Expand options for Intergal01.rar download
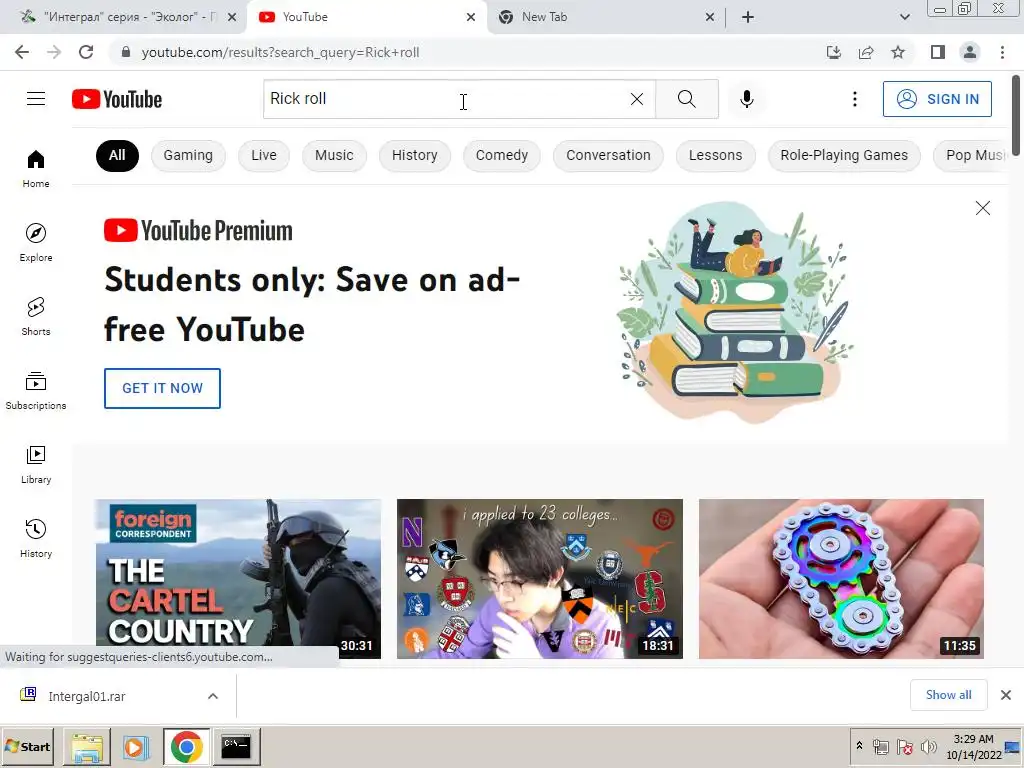Screen dimensions: 1024x768 213,696
